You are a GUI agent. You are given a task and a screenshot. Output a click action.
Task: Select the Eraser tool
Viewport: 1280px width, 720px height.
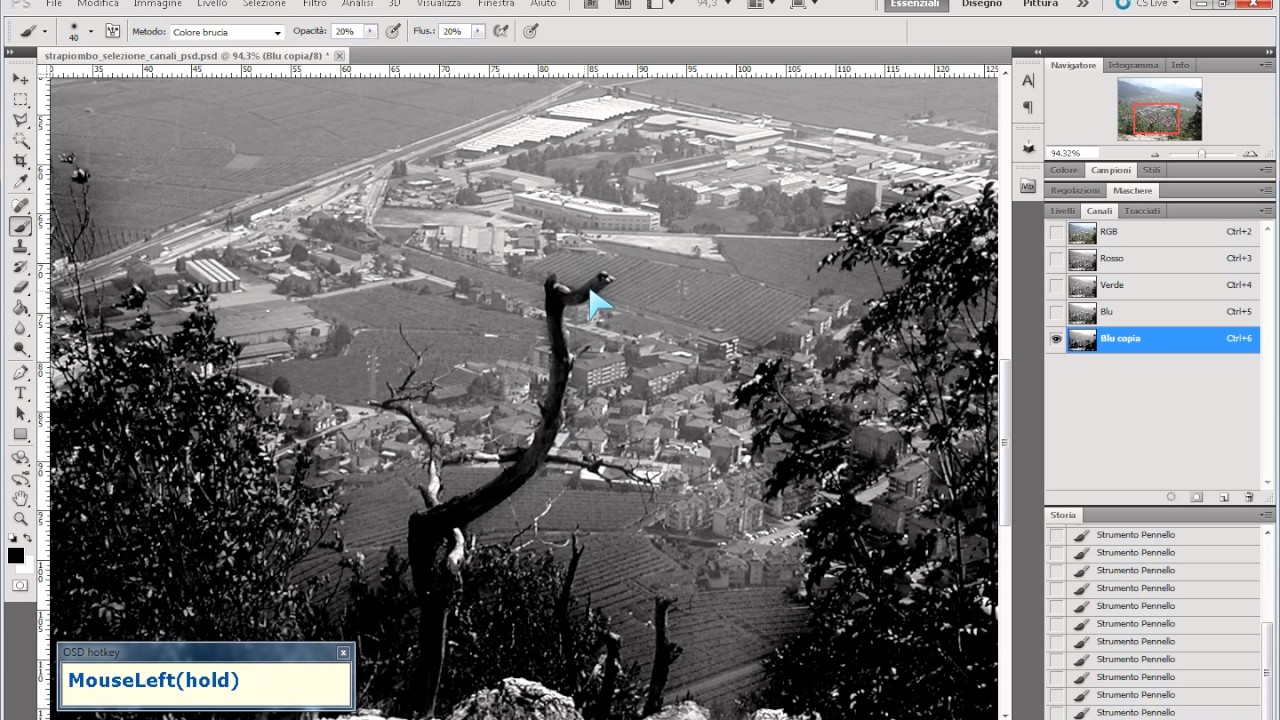click(x=20, y=288)
